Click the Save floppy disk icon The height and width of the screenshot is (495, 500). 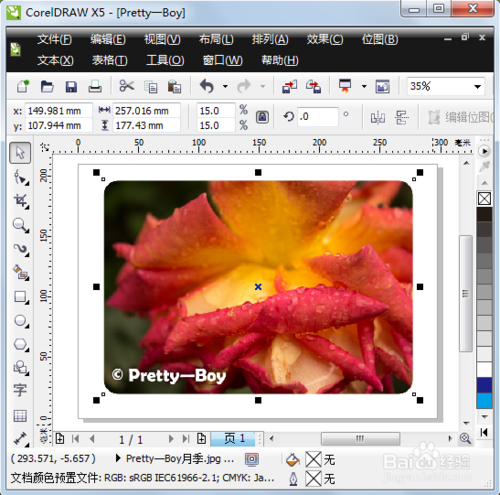click(71, 87)
